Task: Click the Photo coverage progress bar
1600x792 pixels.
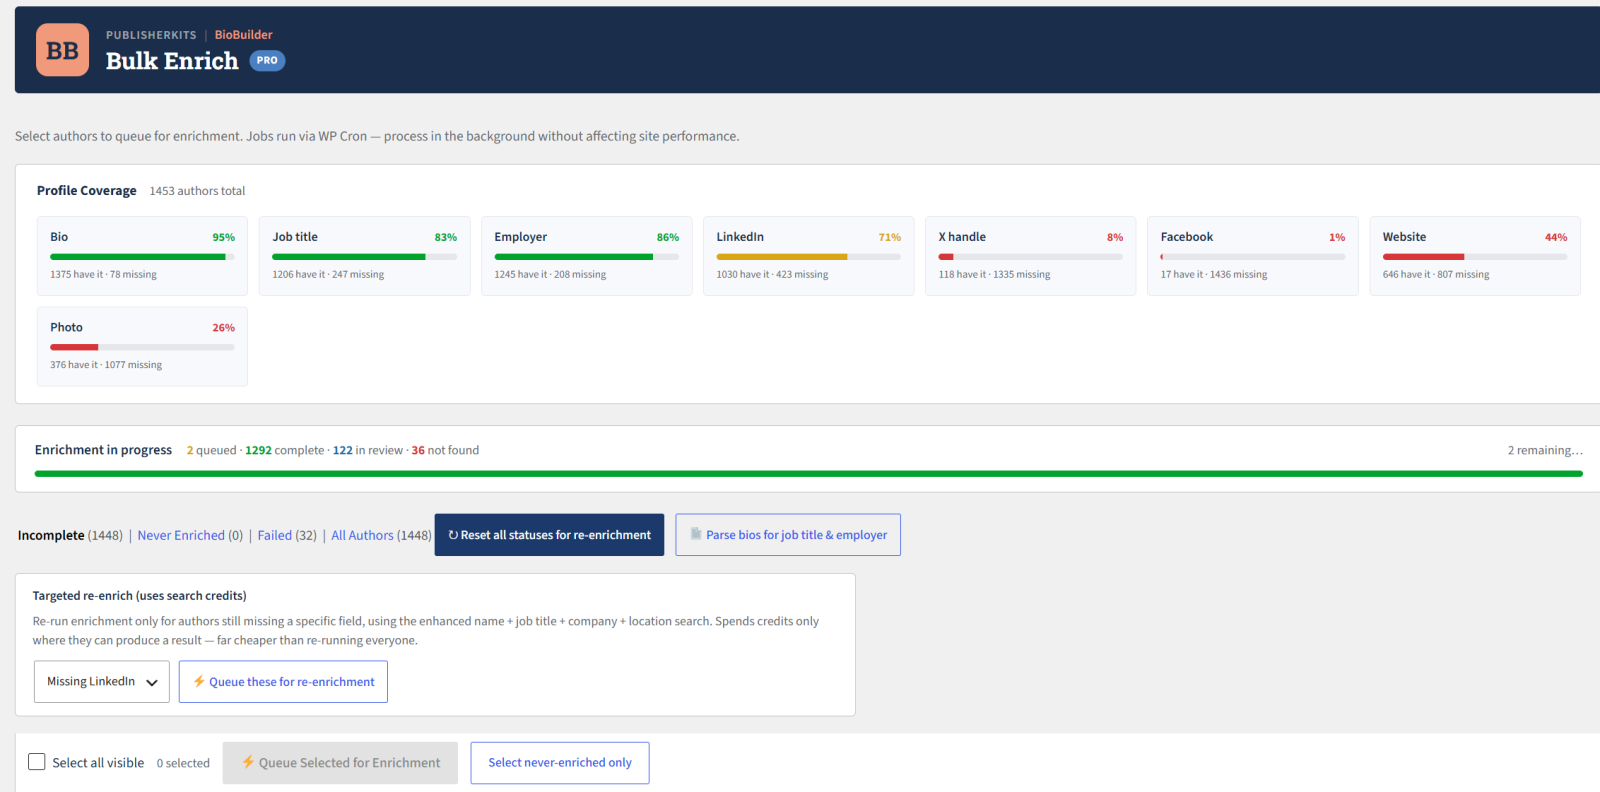Action: pos(142,347)
